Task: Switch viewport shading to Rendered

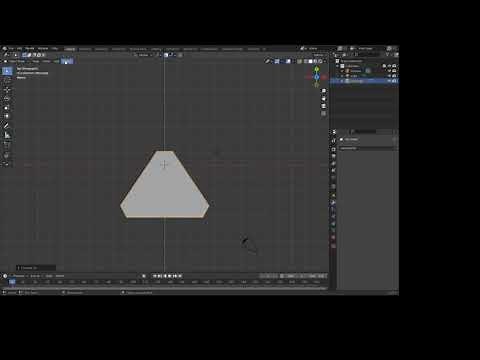Action: point(320,61)
